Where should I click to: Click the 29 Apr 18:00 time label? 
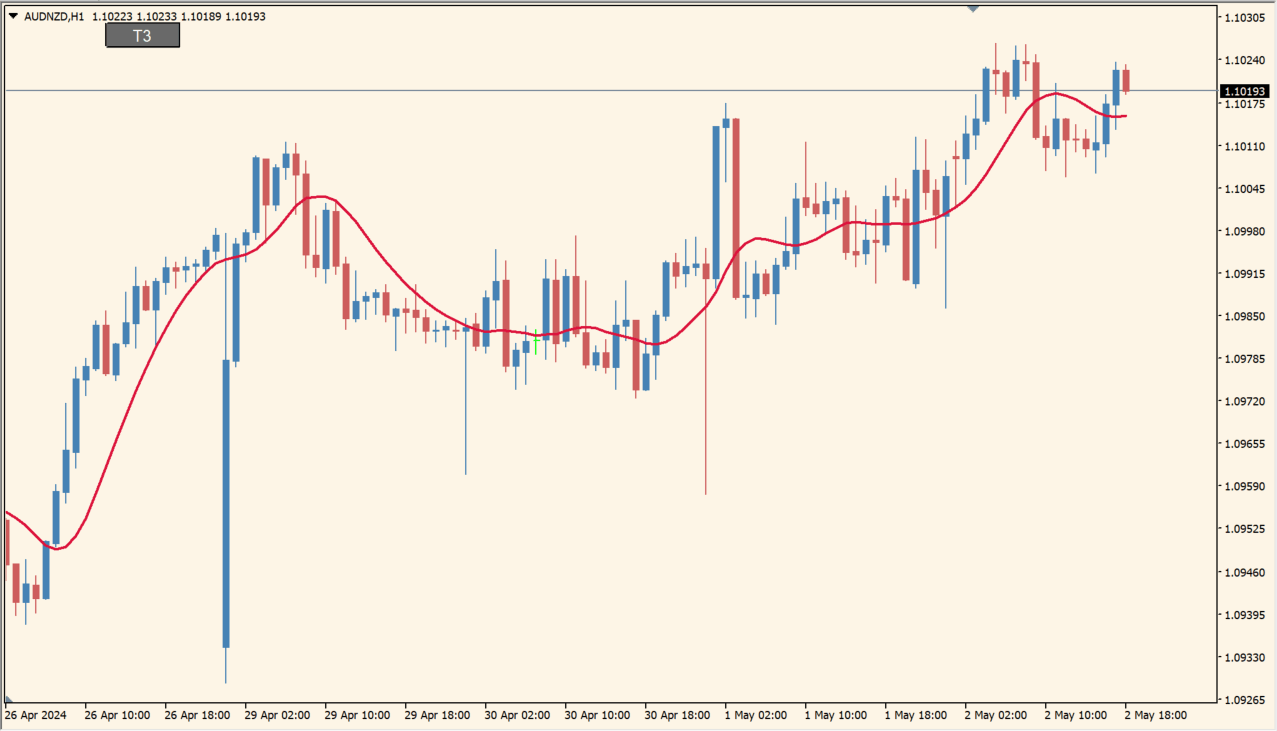click(438, 716)
